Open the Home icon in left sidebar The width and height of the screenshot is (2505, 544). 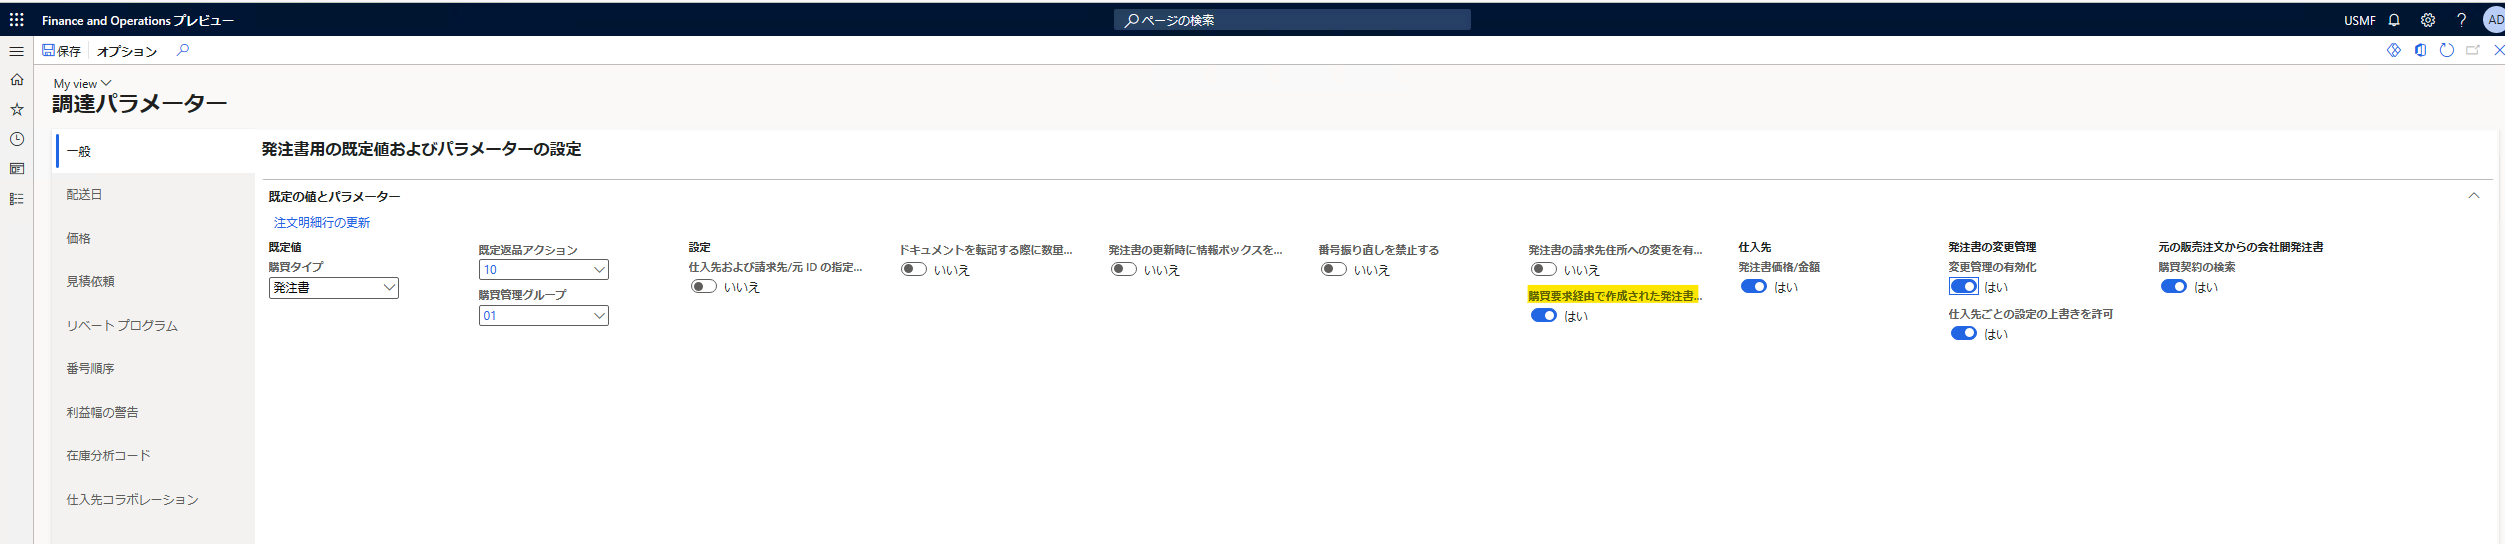click(x=17, y=79)
